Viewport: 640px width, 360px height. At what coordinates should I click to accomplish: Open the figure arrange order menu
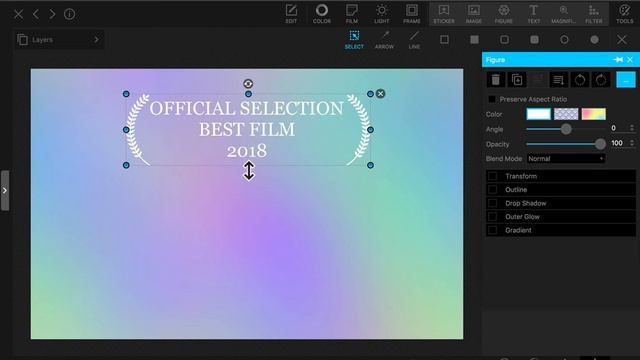[558, 80]
